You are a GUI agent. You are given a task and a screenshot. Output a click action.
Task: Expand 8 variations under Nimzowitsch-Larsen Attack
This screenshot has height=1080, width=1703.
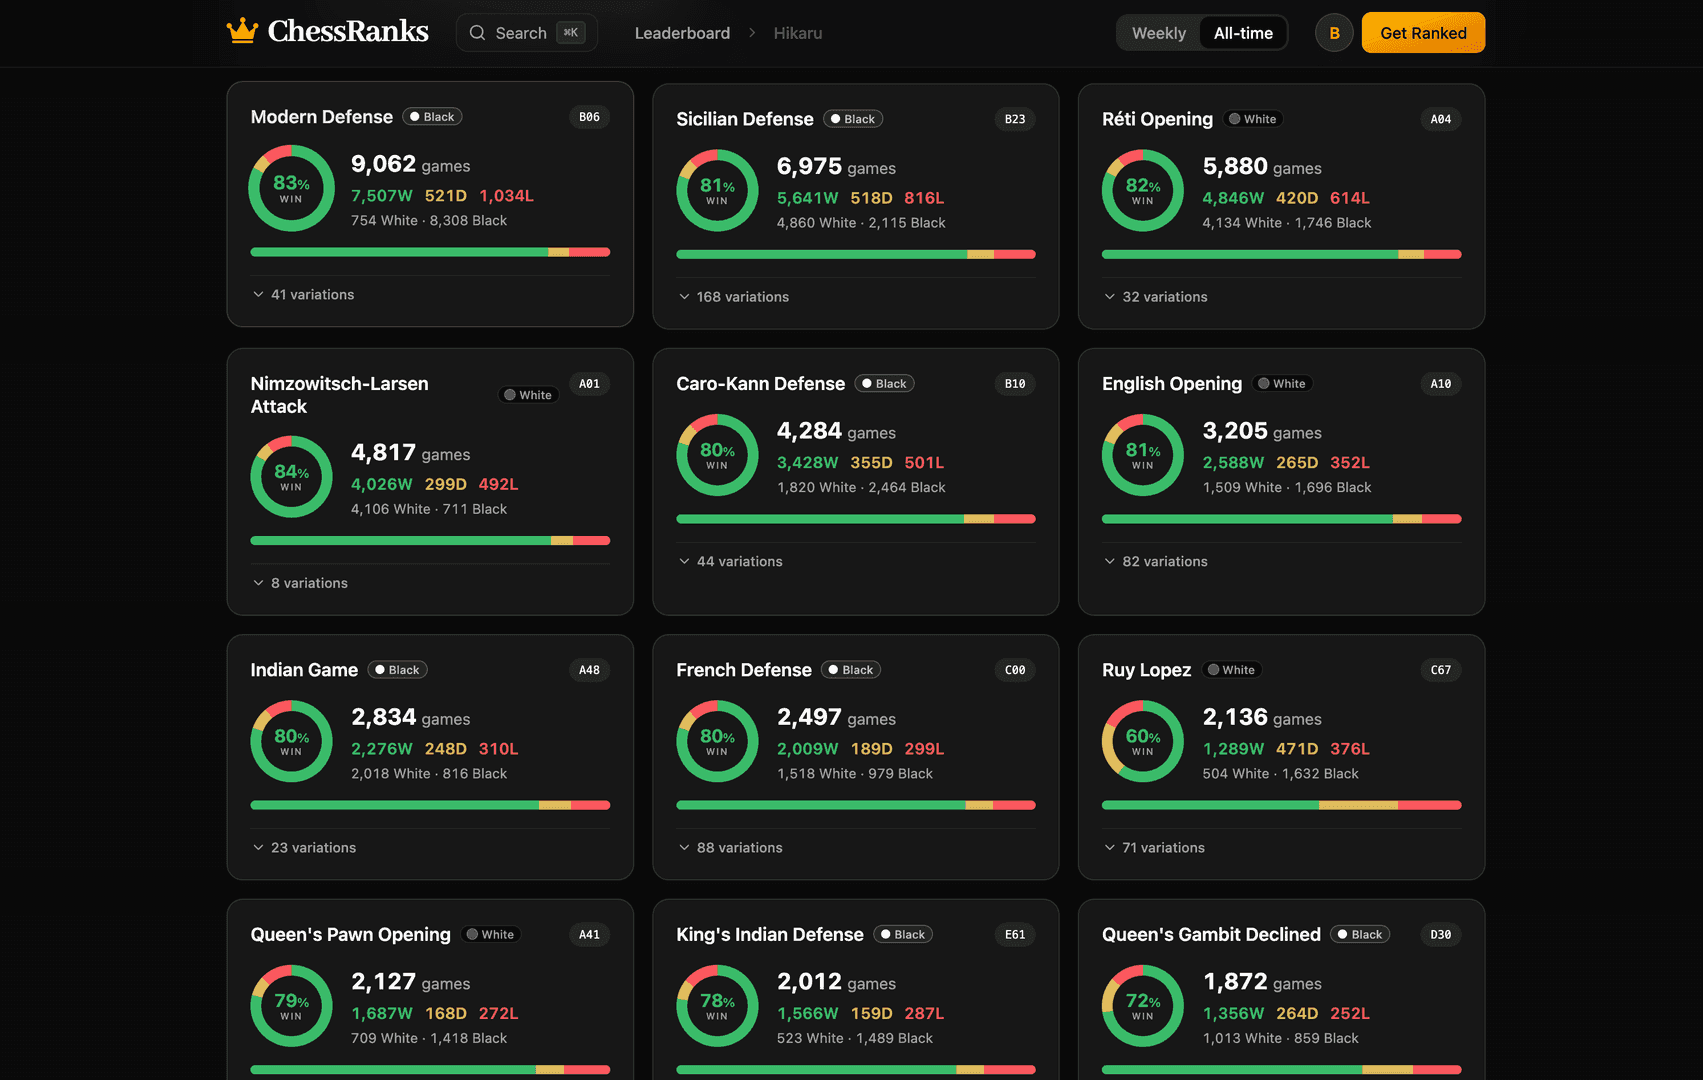[x=300, y=583]
